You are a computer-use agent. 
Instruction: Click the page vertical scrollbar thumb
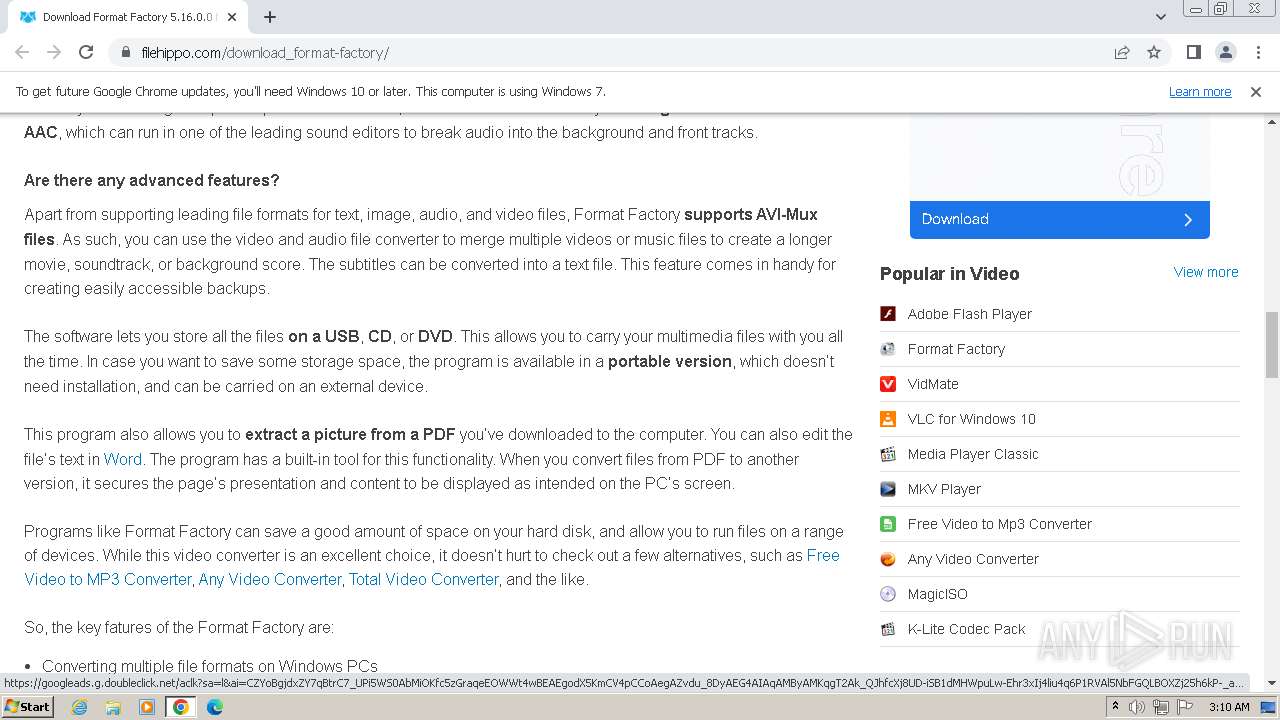pos(1271,345)
